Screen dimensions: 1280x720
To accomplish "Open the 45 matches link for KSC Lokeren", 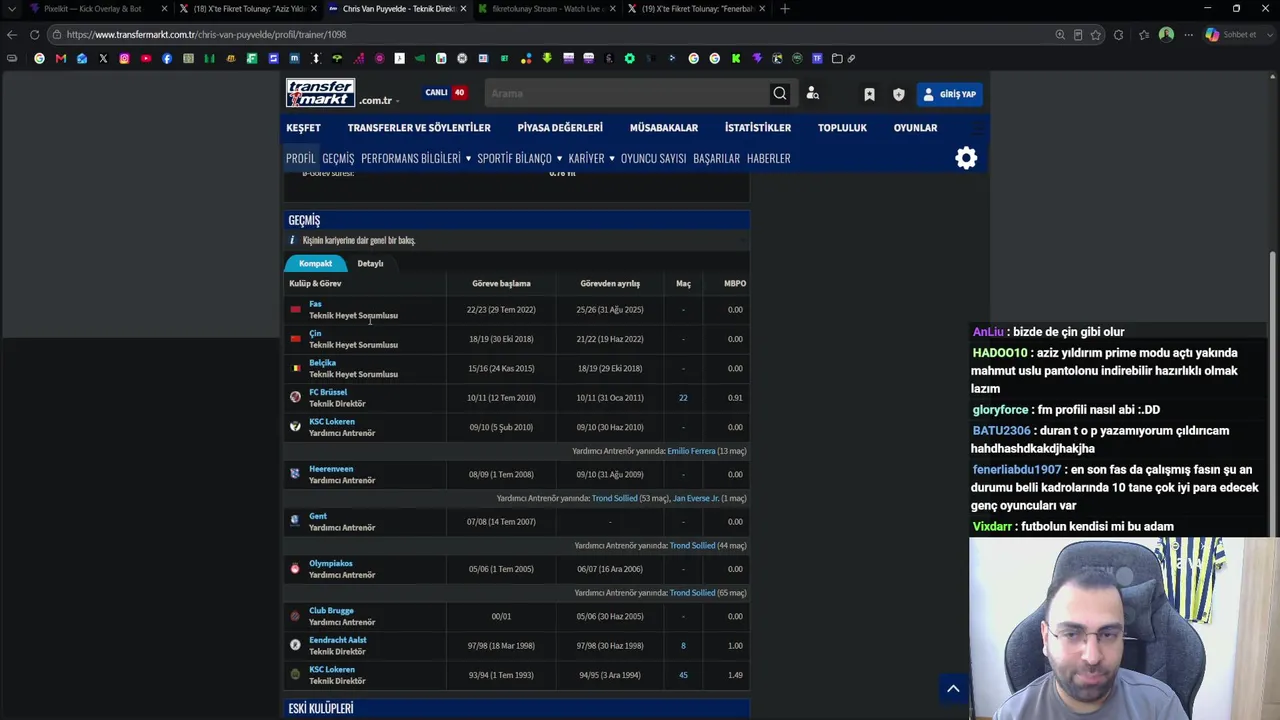I will point(683,675).
